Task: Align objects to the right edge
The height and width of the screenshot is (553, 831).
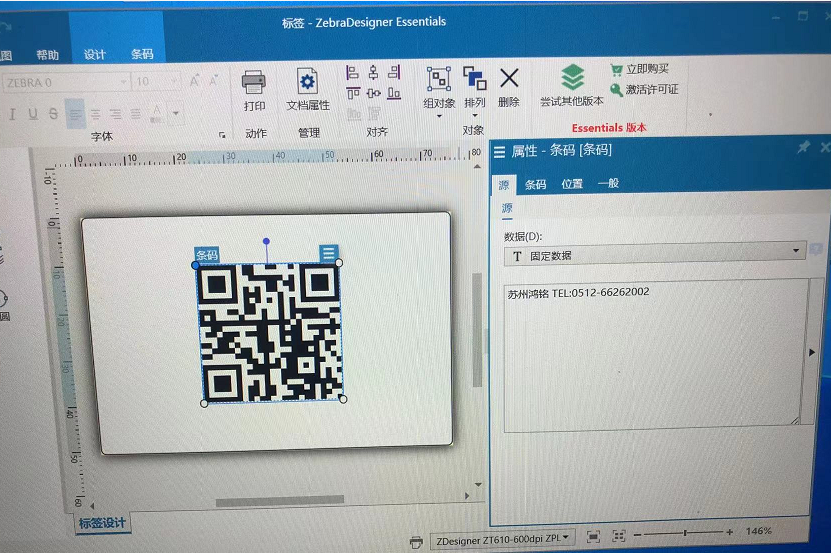Action: [394, 71]
